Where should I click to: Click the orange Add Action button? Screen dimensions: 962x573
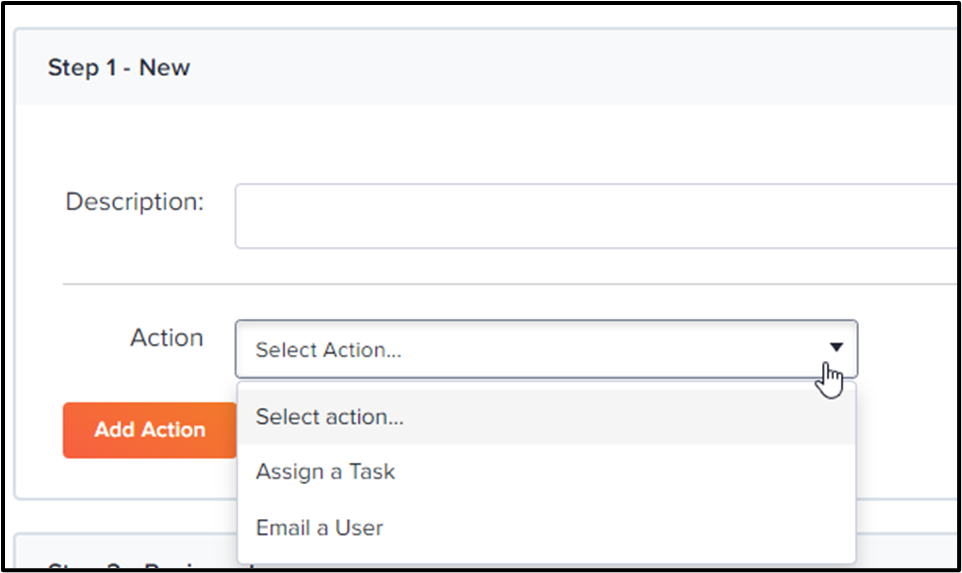[x=150, y=430]
